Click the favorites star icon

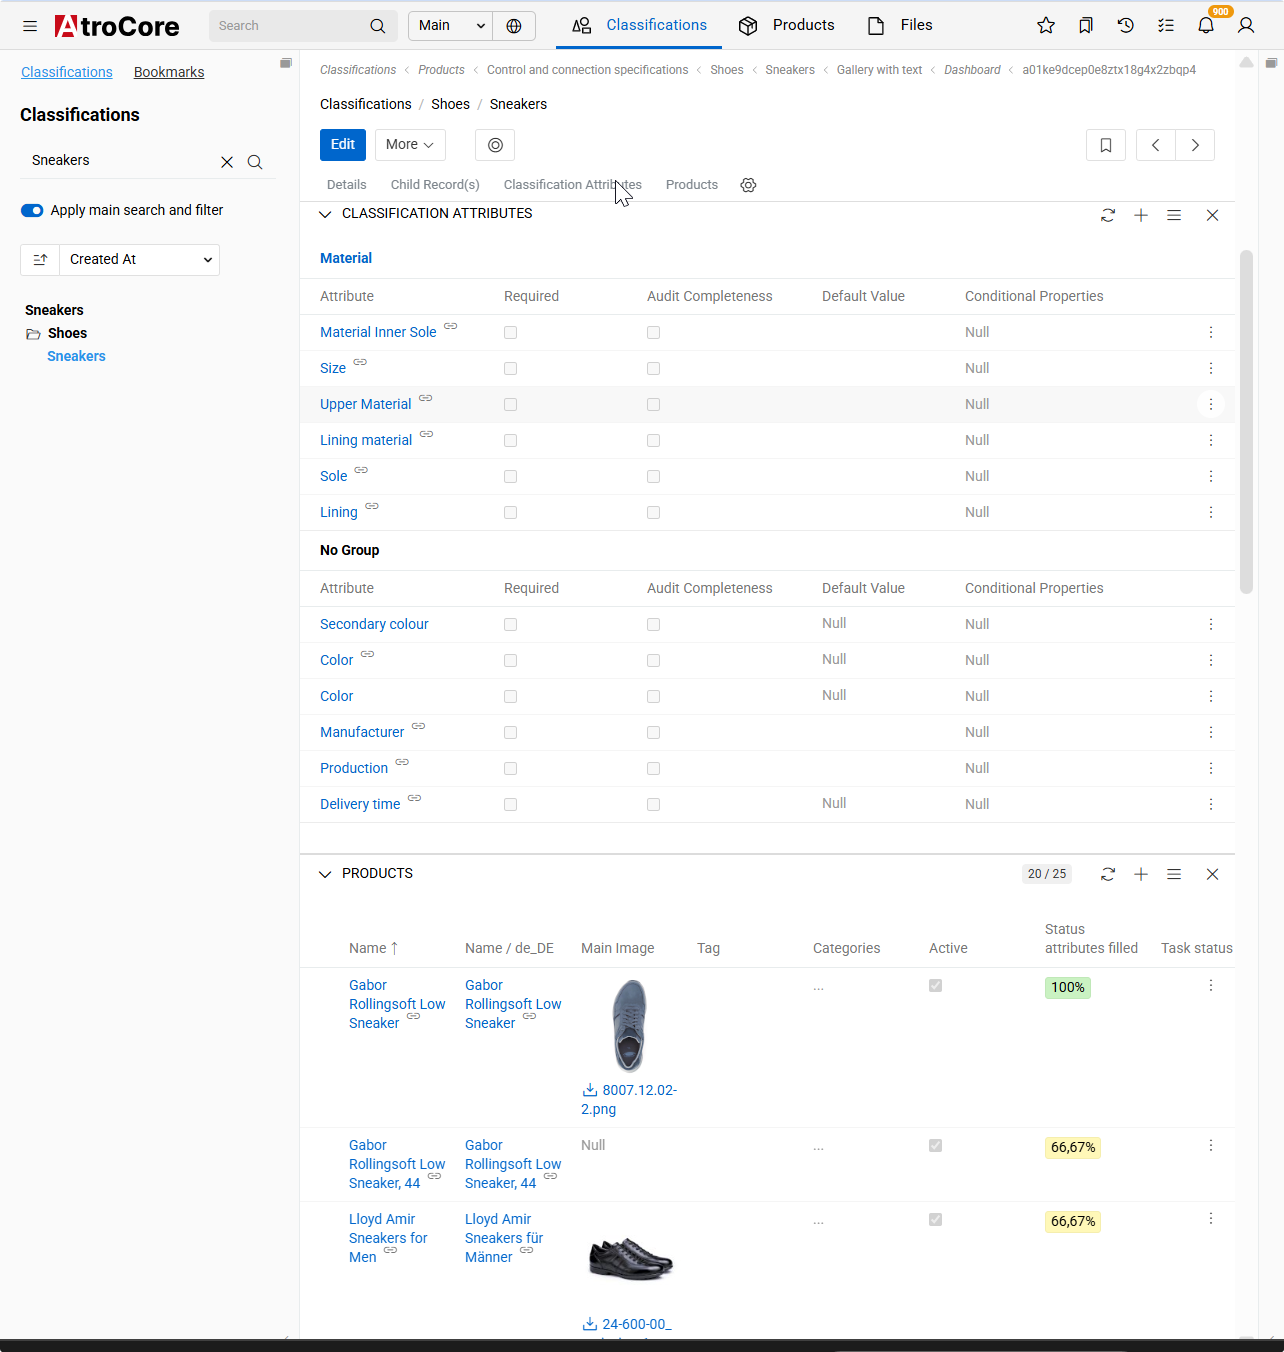1045,26
